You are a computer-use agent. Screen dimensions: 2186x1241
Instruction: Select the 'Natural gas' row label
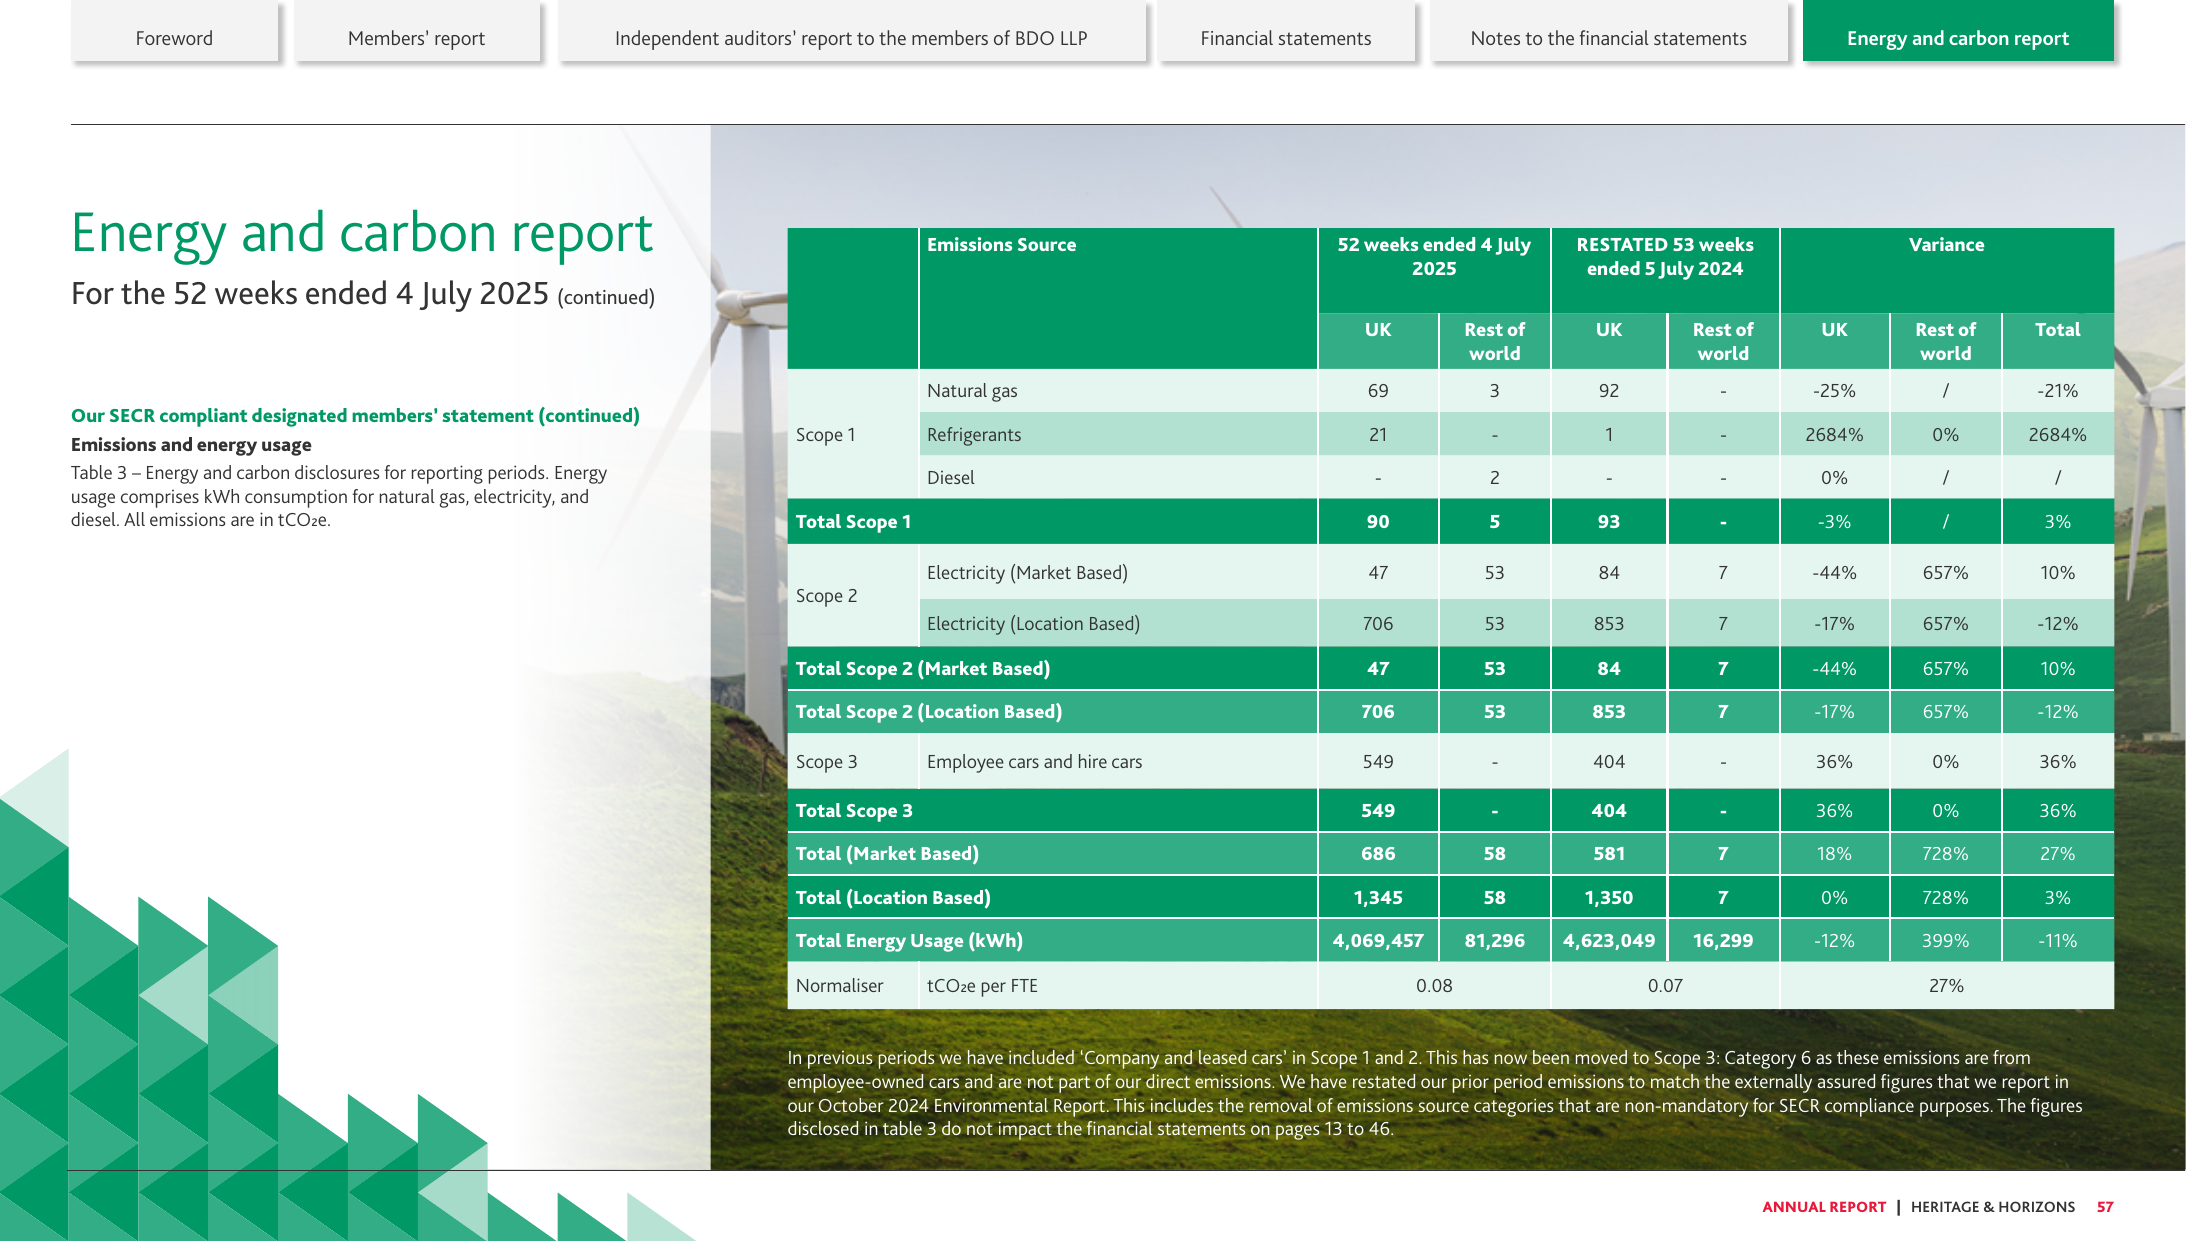[972, 390]
